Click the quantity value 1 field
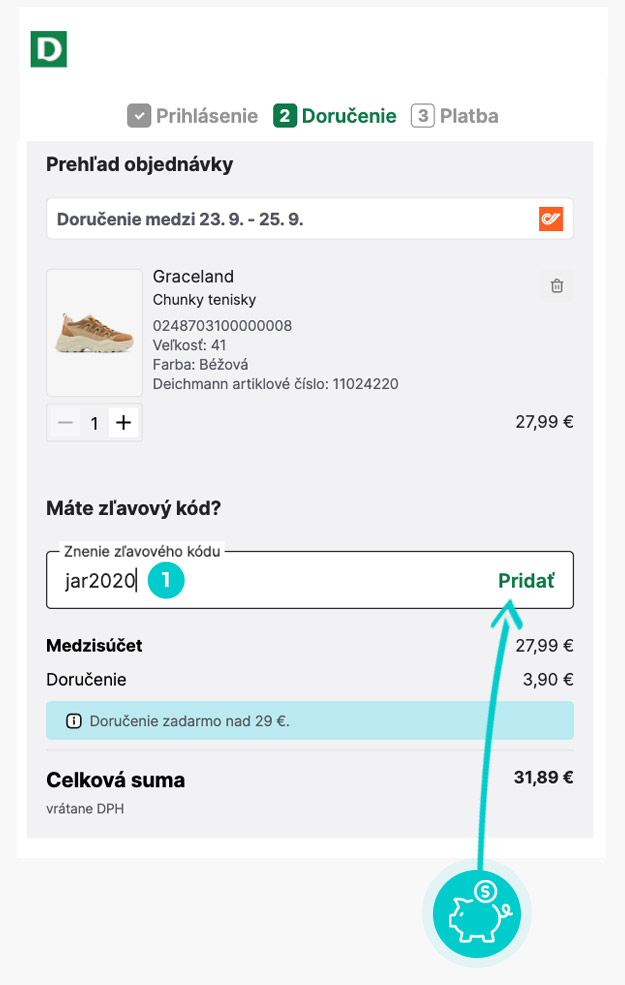 pos(95,423)
